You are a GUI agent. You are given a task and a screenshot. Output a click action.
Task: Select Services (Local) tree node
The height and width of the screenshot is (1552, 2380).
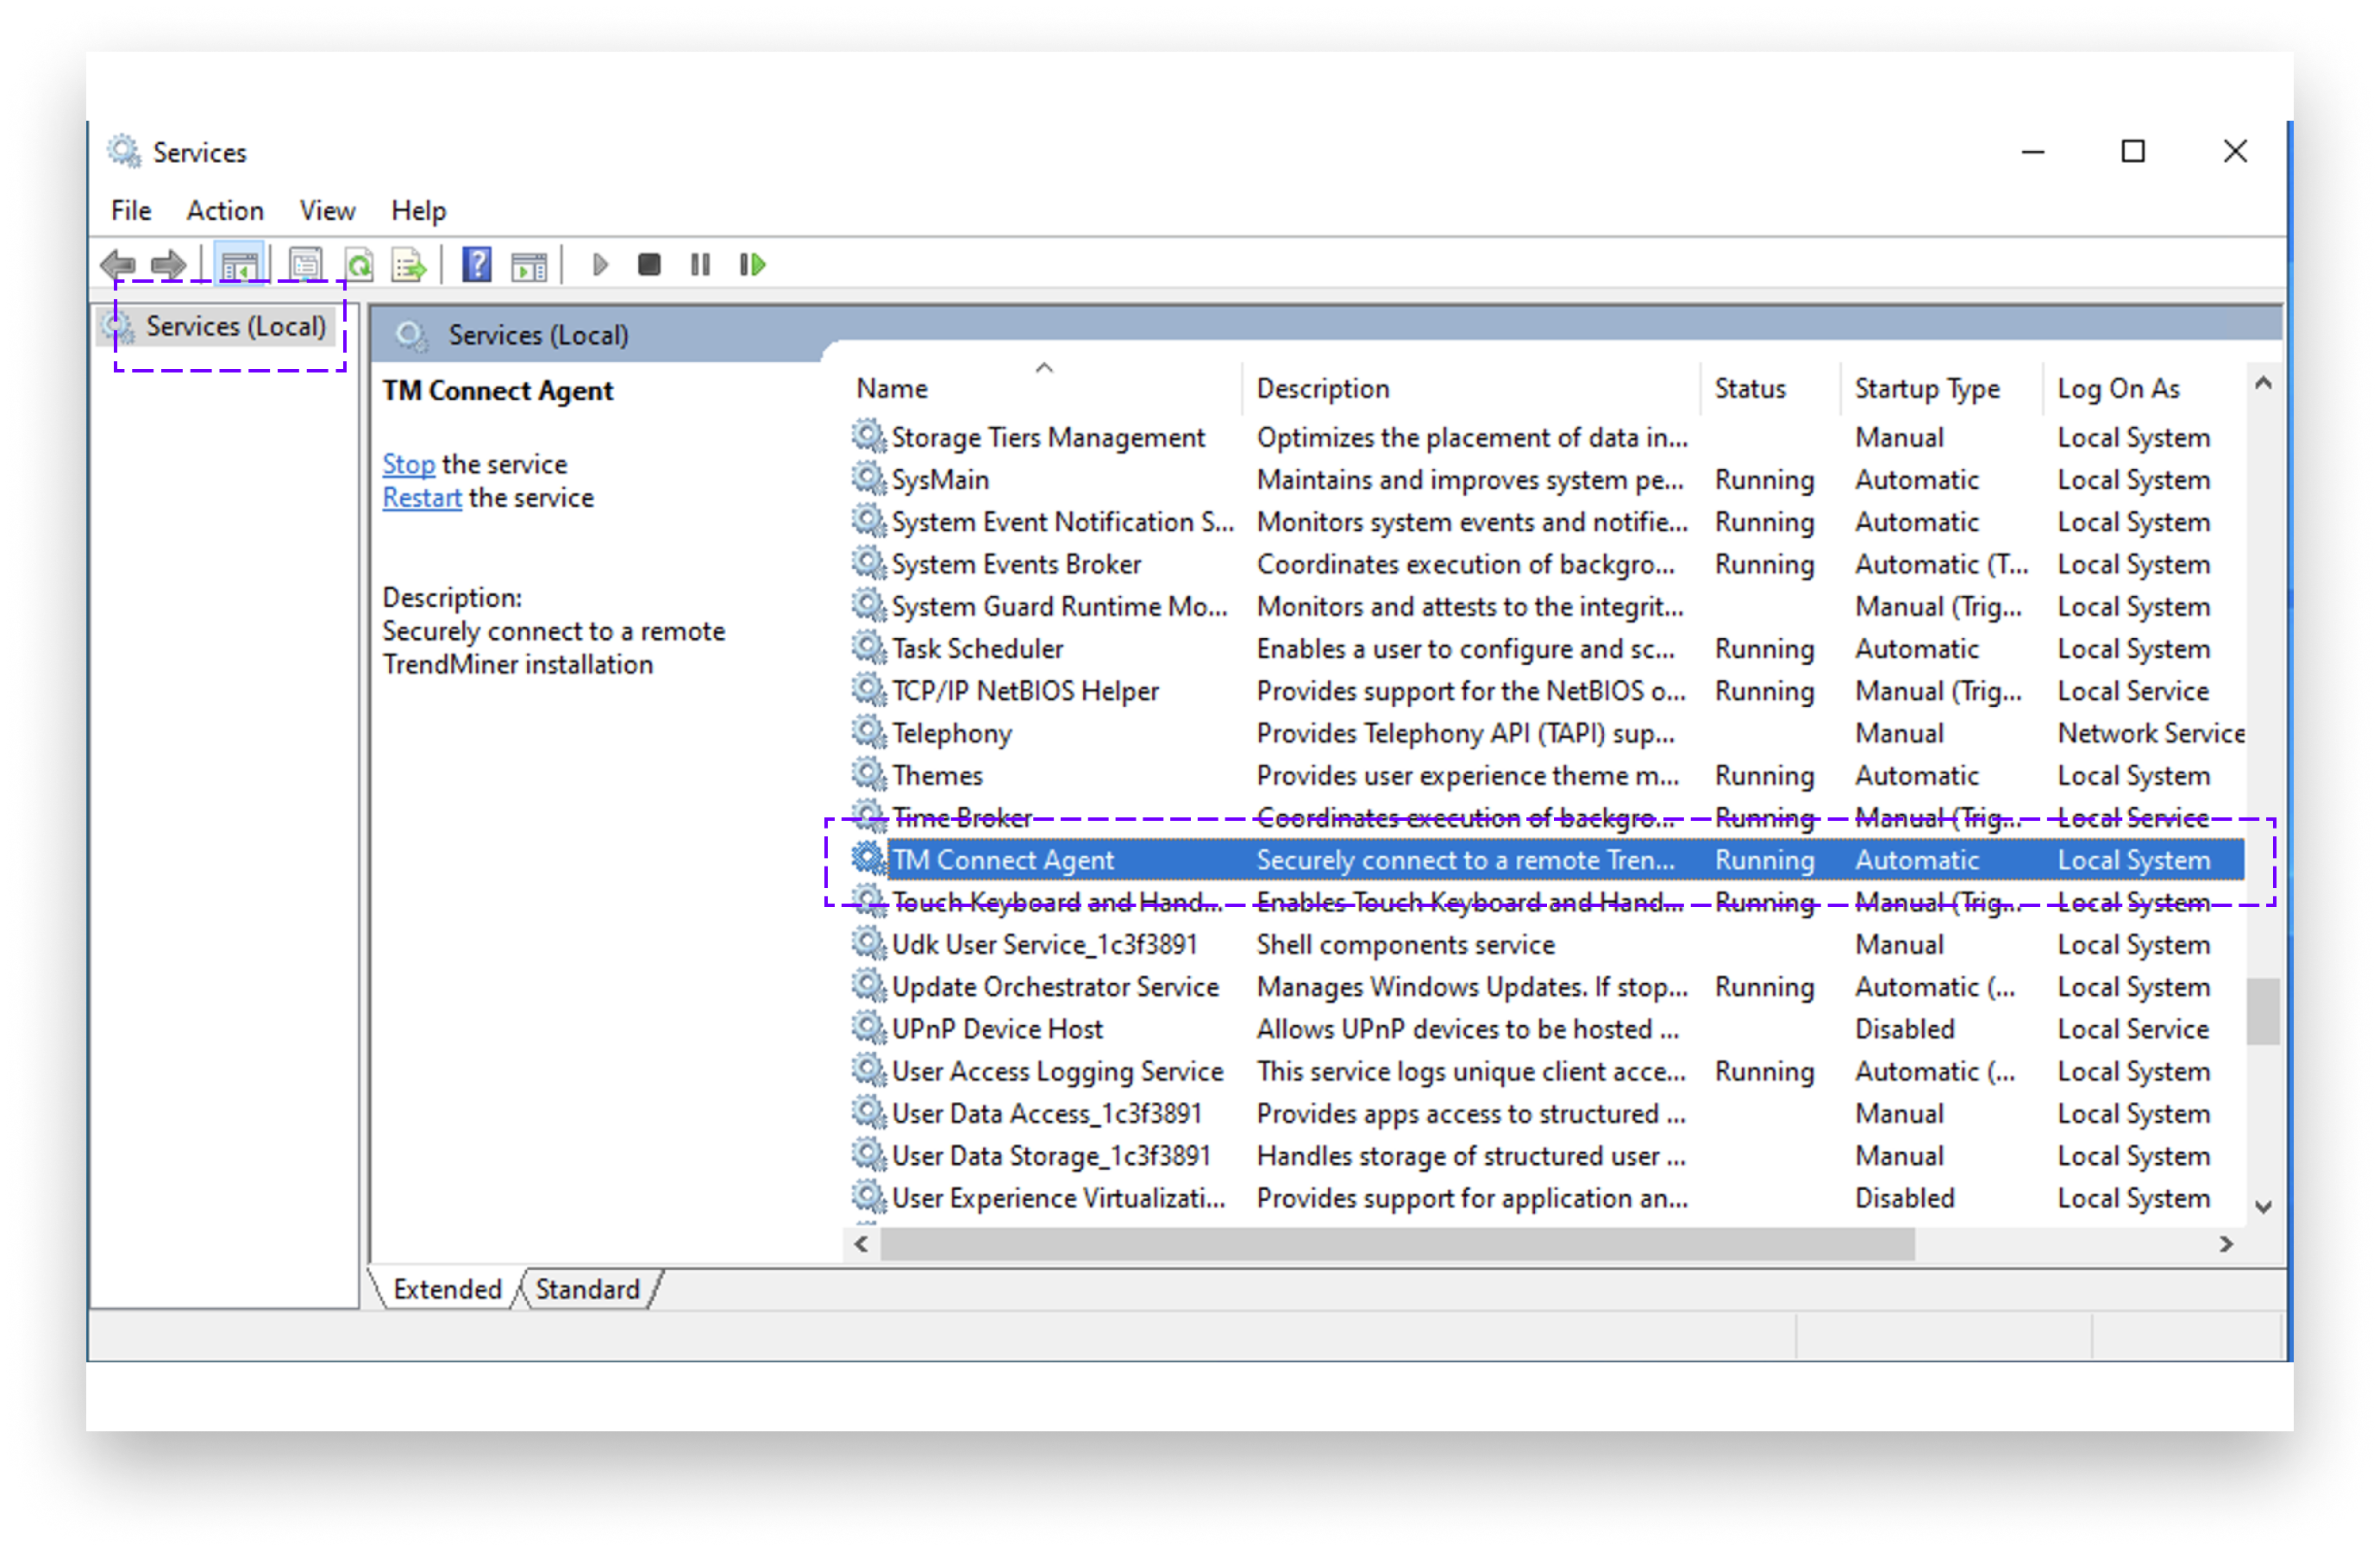tap(235, 327)
